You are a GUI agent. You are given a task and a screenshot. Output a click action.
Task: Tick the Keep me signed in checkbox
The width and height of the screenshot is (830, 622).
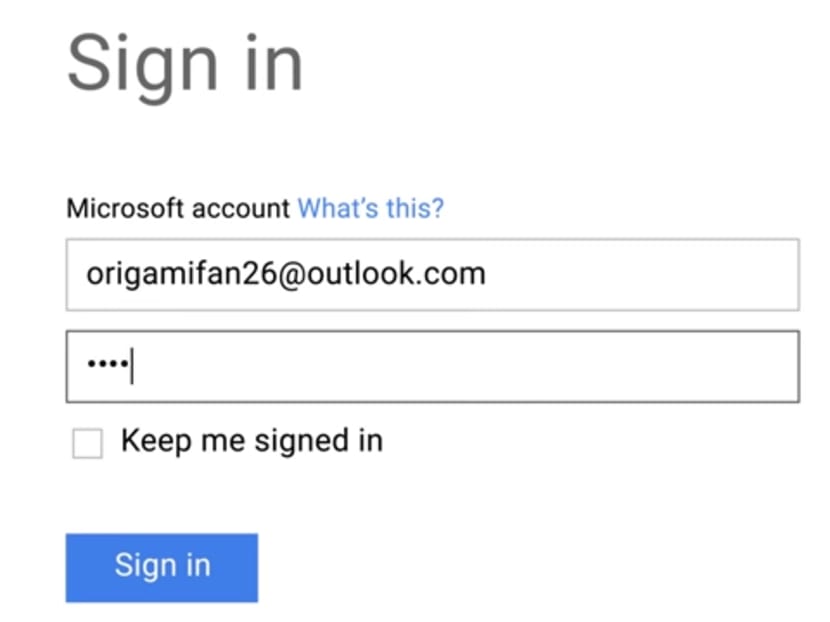pos(87,444)
